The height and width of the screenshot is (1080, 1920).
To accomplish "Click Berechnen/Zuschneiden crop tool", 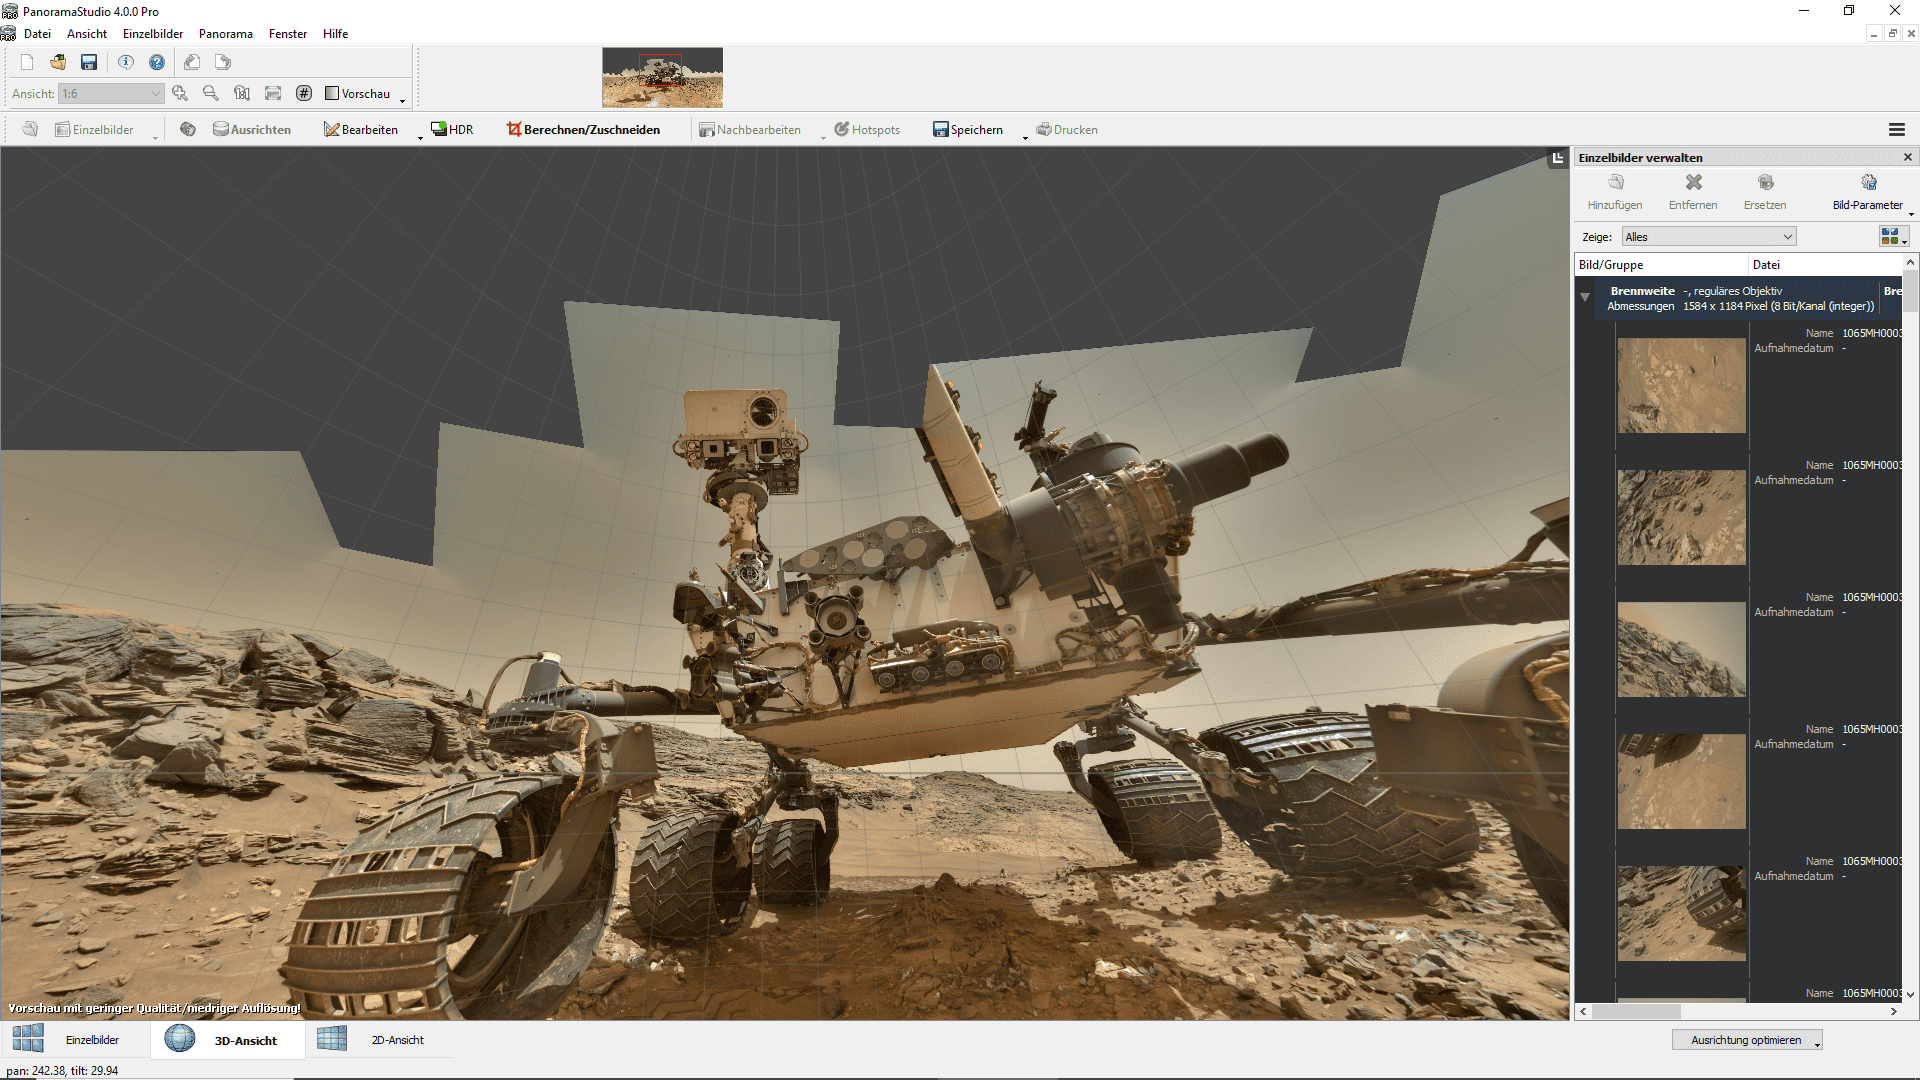I will coord(583,129).
